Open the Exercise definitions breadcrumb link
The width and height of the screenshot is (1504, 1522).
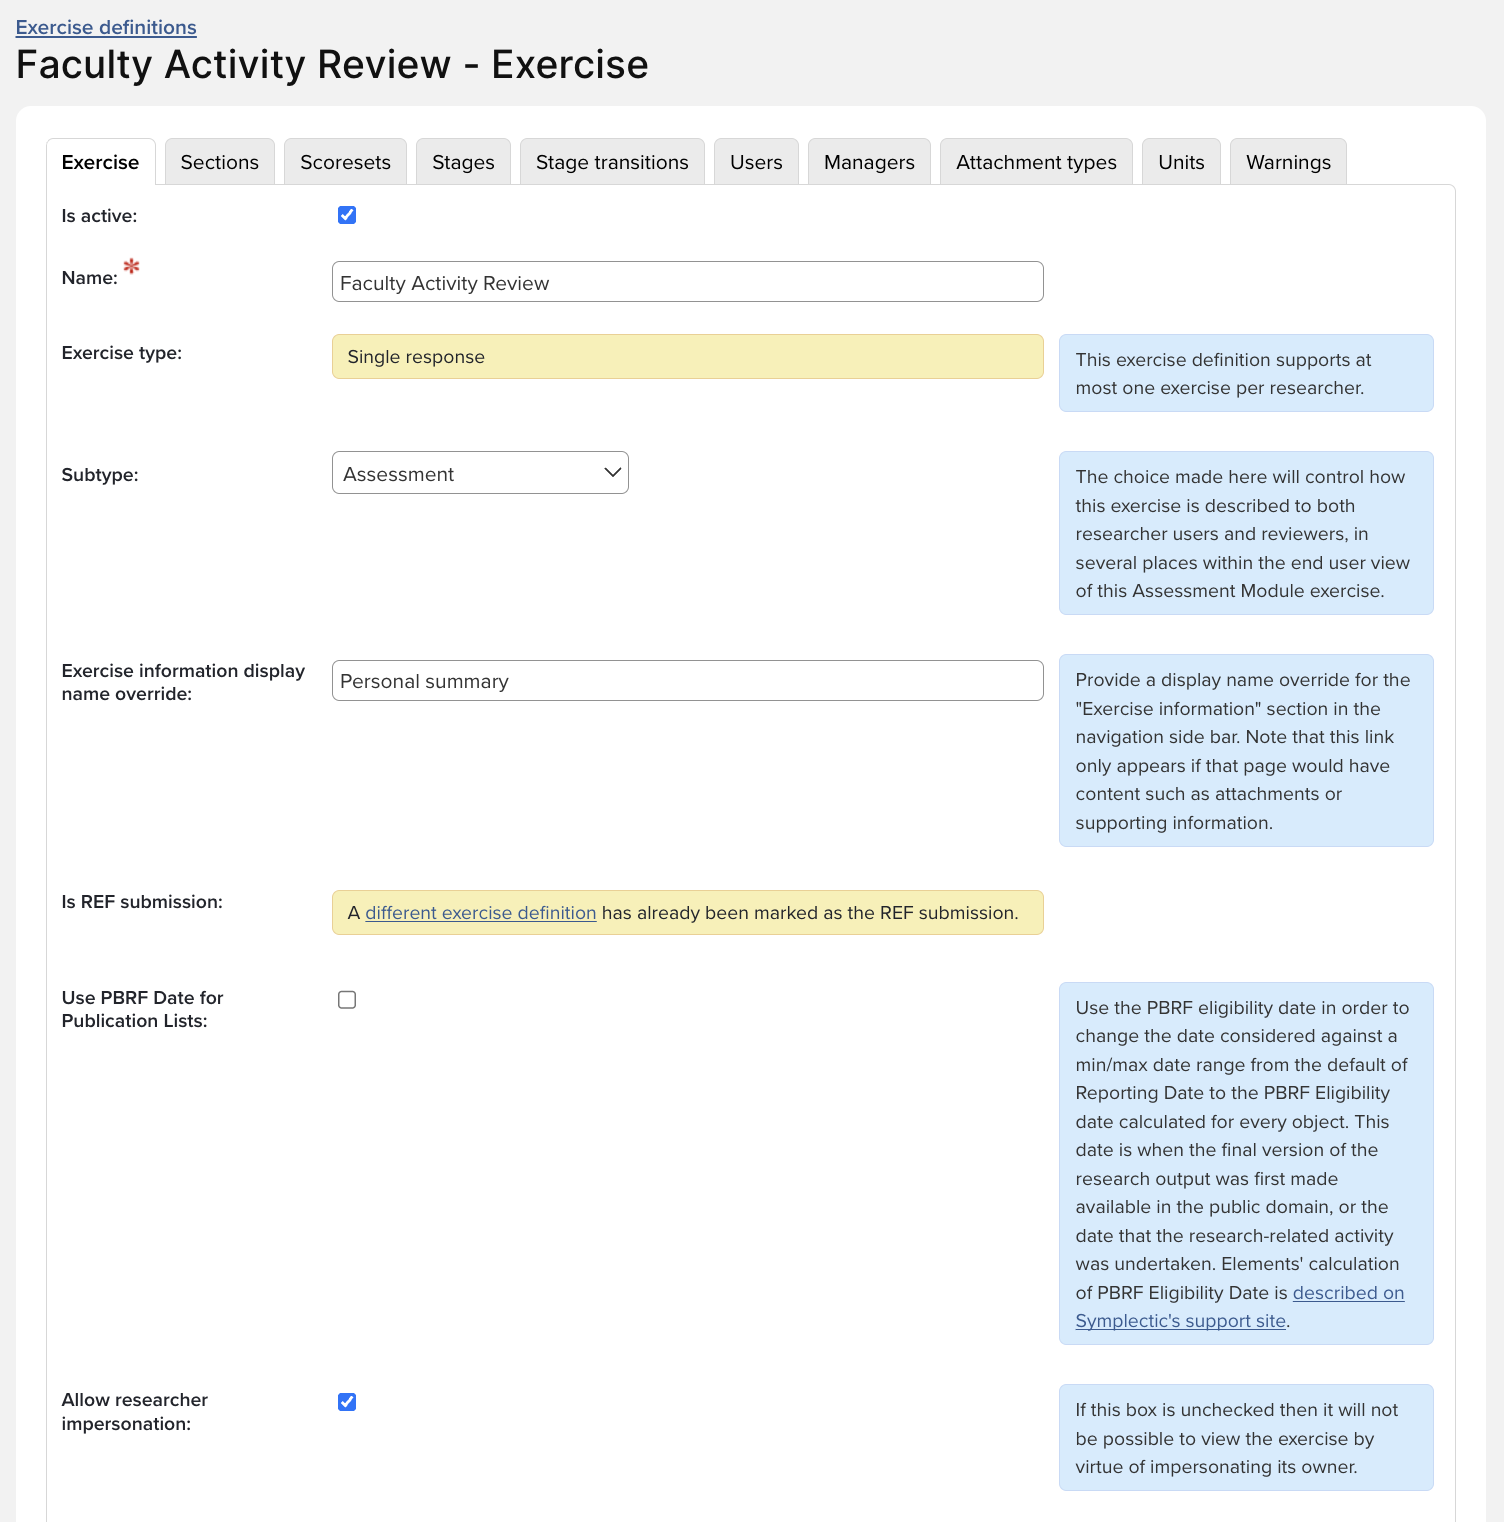106,27
